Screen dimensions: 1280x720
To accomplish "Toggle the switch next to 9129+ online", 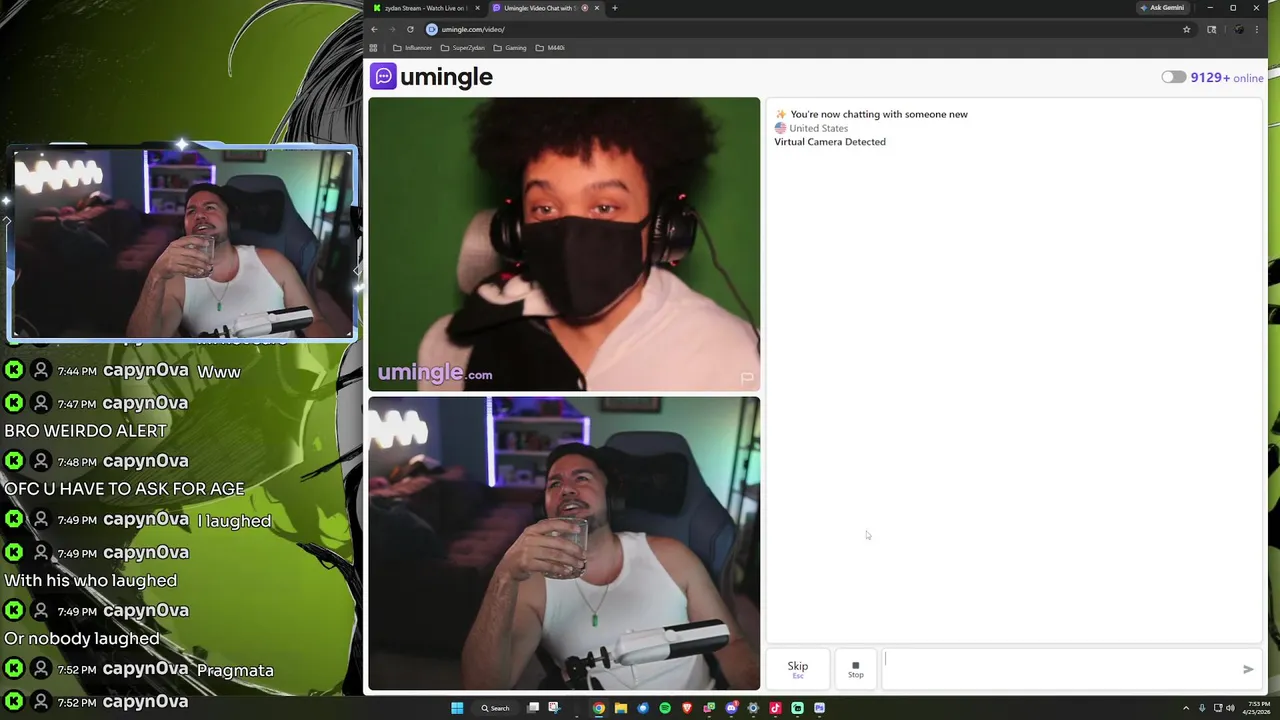I will coord(1173,77).
